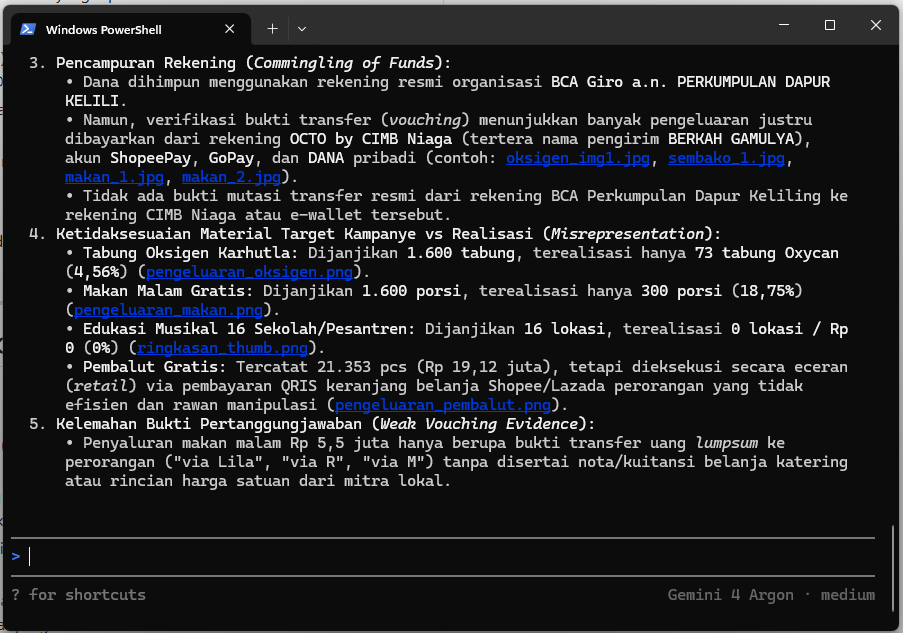
Task: Open the pengeluaran_pembalut.png link
Action: click(443, 405)
